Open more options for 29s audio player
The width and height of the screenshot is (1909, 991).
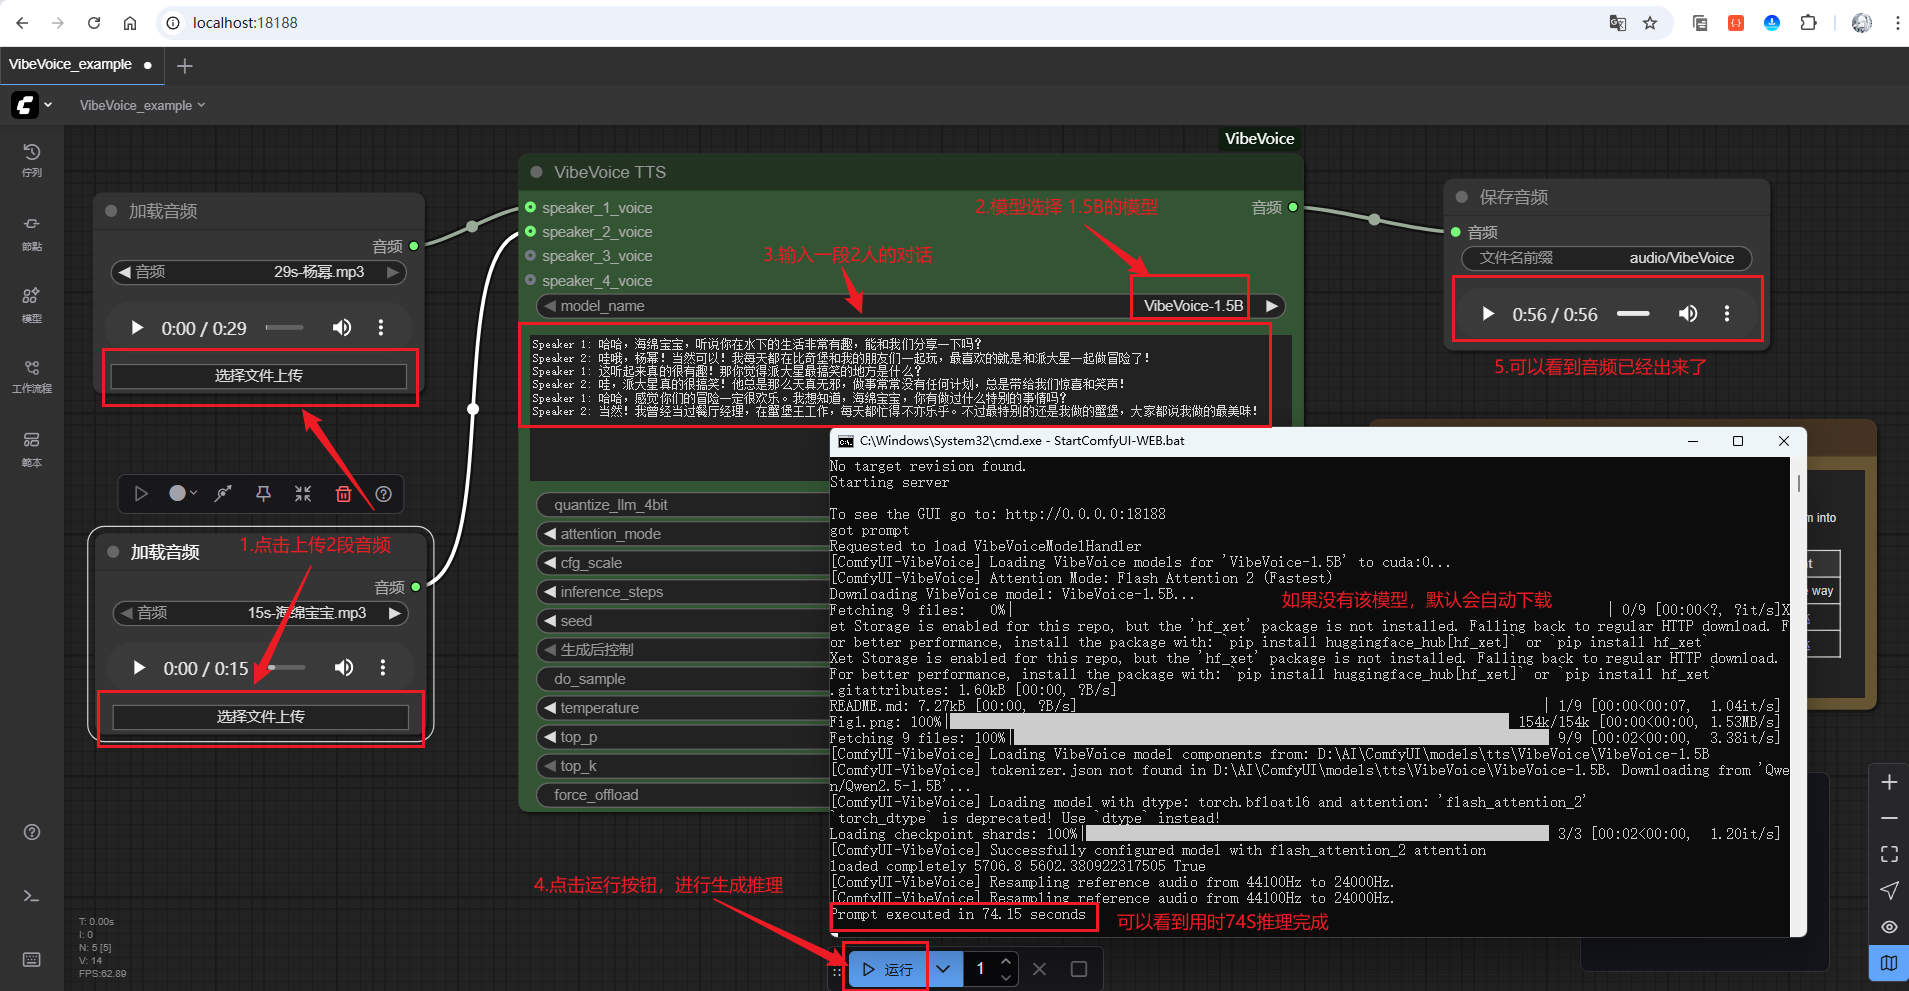[x=381, y=327]
